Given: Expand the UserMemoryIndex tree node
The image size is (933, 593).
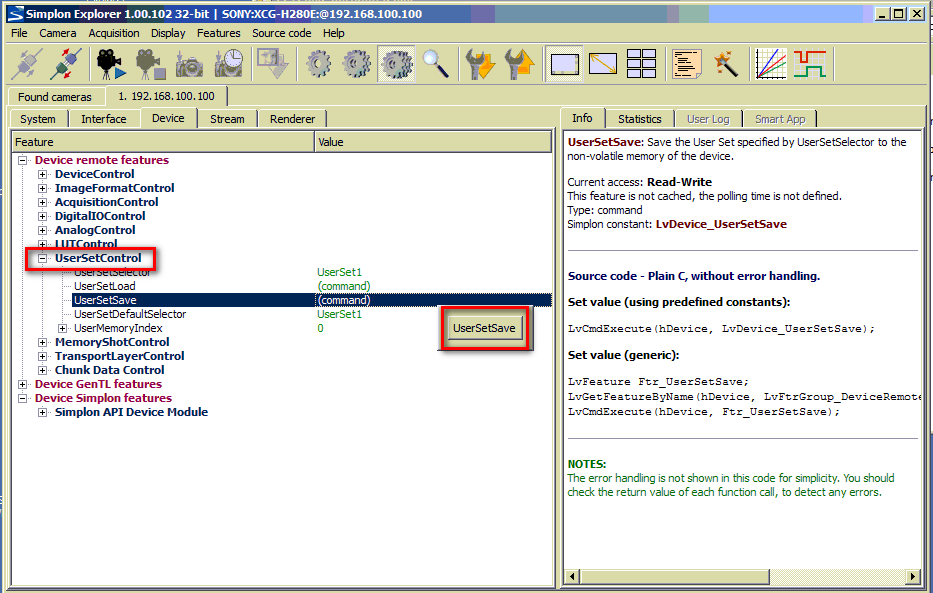Looking at the screenshot, I should 63,328.
